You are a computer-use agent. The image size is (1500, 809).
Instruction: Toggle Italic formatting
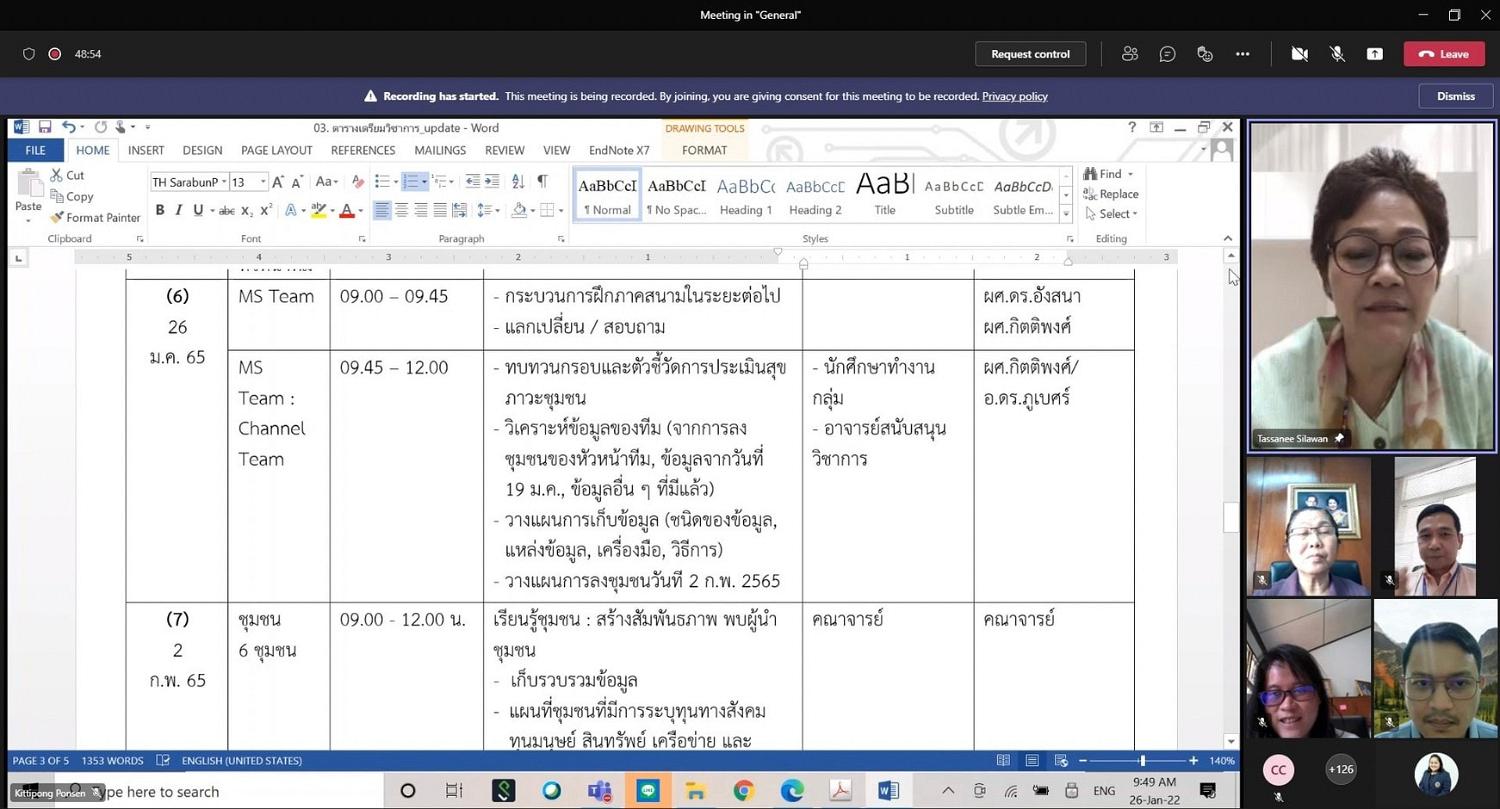pyautogui.click(x=179, y=210)
